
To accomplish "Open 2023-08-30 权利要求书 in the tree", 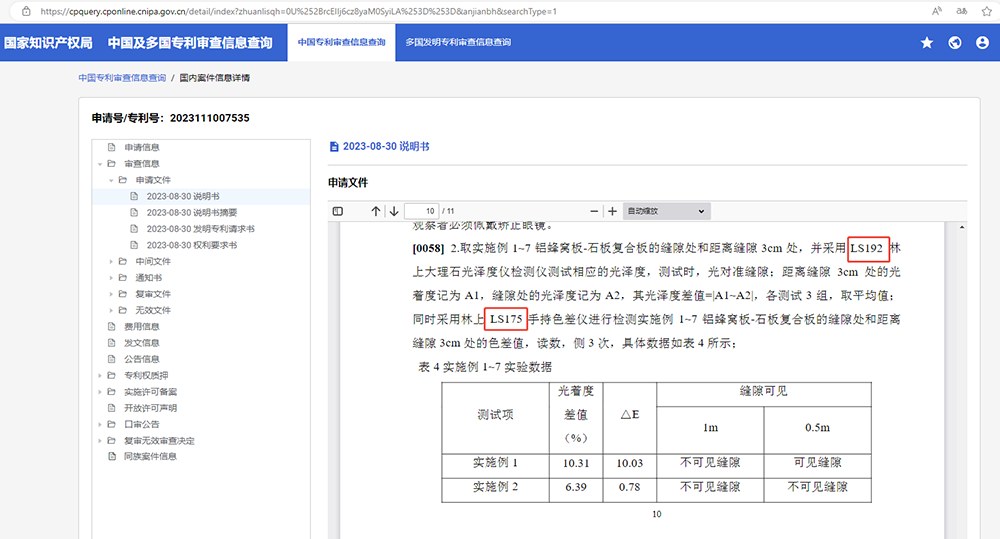I will tap(192, 245).
